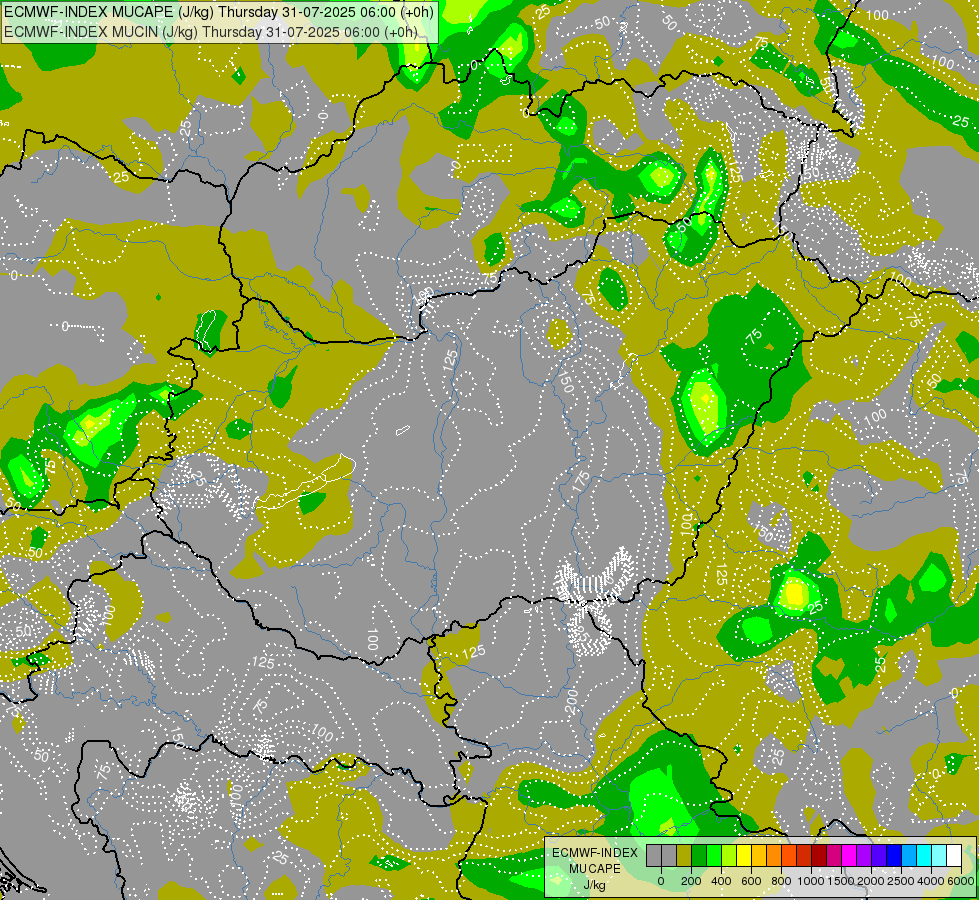Click the pure yellow legend swatch
Viewport: 979px width, 900px height.
[x=744, y=855]
